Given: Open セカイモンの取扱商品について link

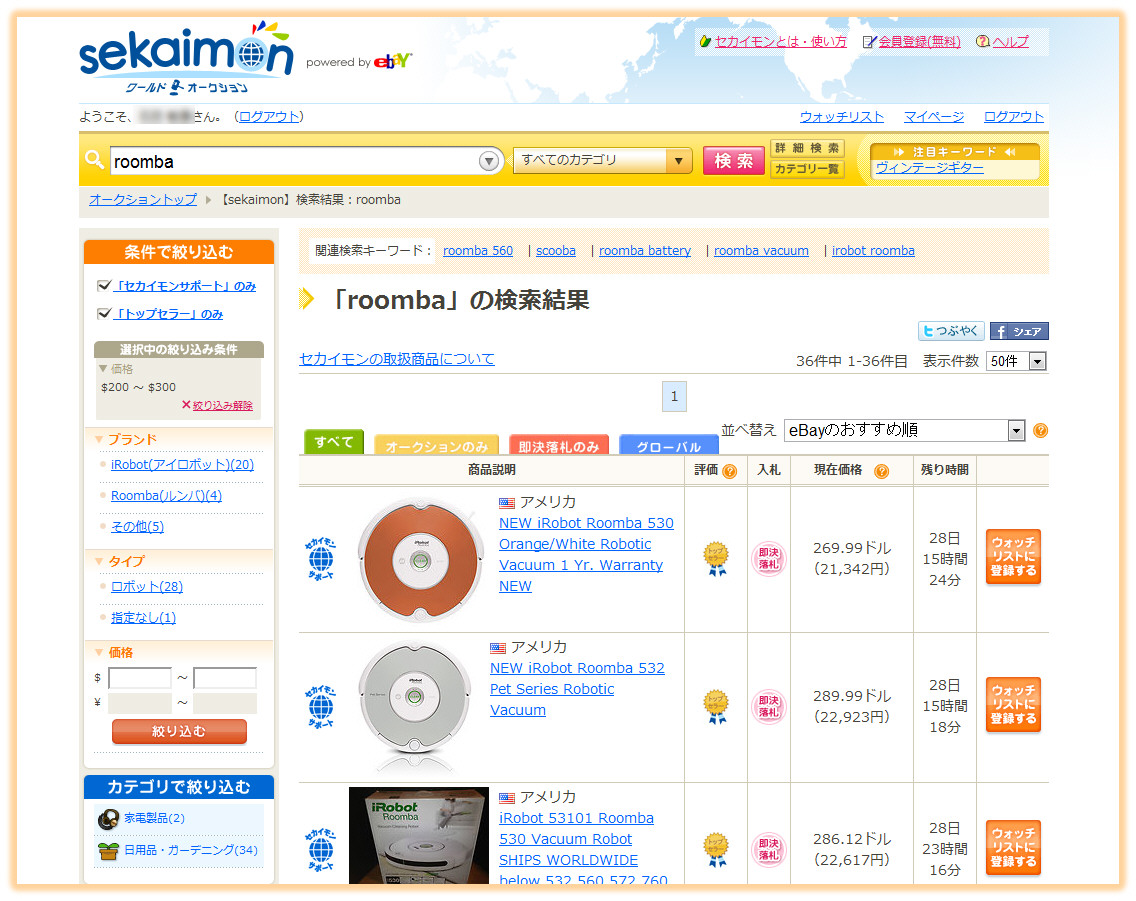Looking at the screenshot, I should pyautogui.click(x=397, y=359).
